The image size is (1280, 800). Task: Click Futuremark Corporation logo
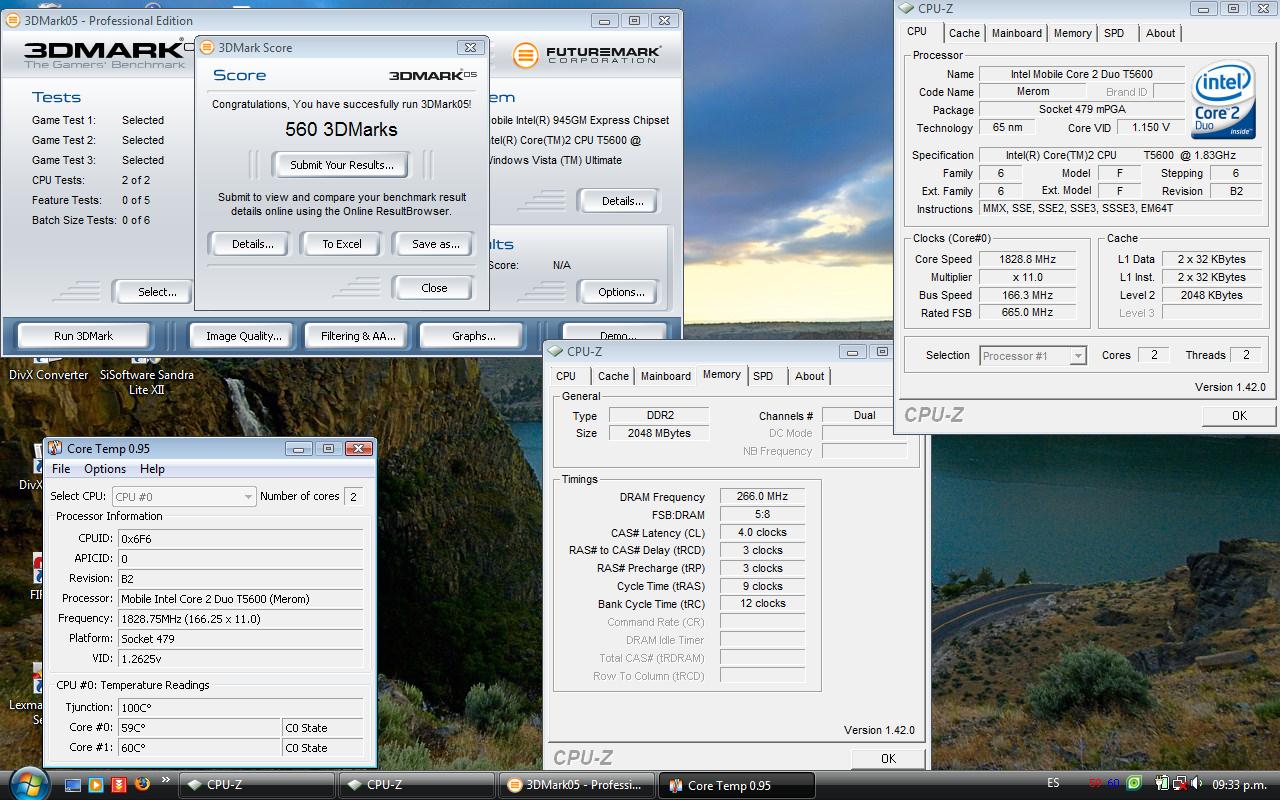tap(587, 55)
